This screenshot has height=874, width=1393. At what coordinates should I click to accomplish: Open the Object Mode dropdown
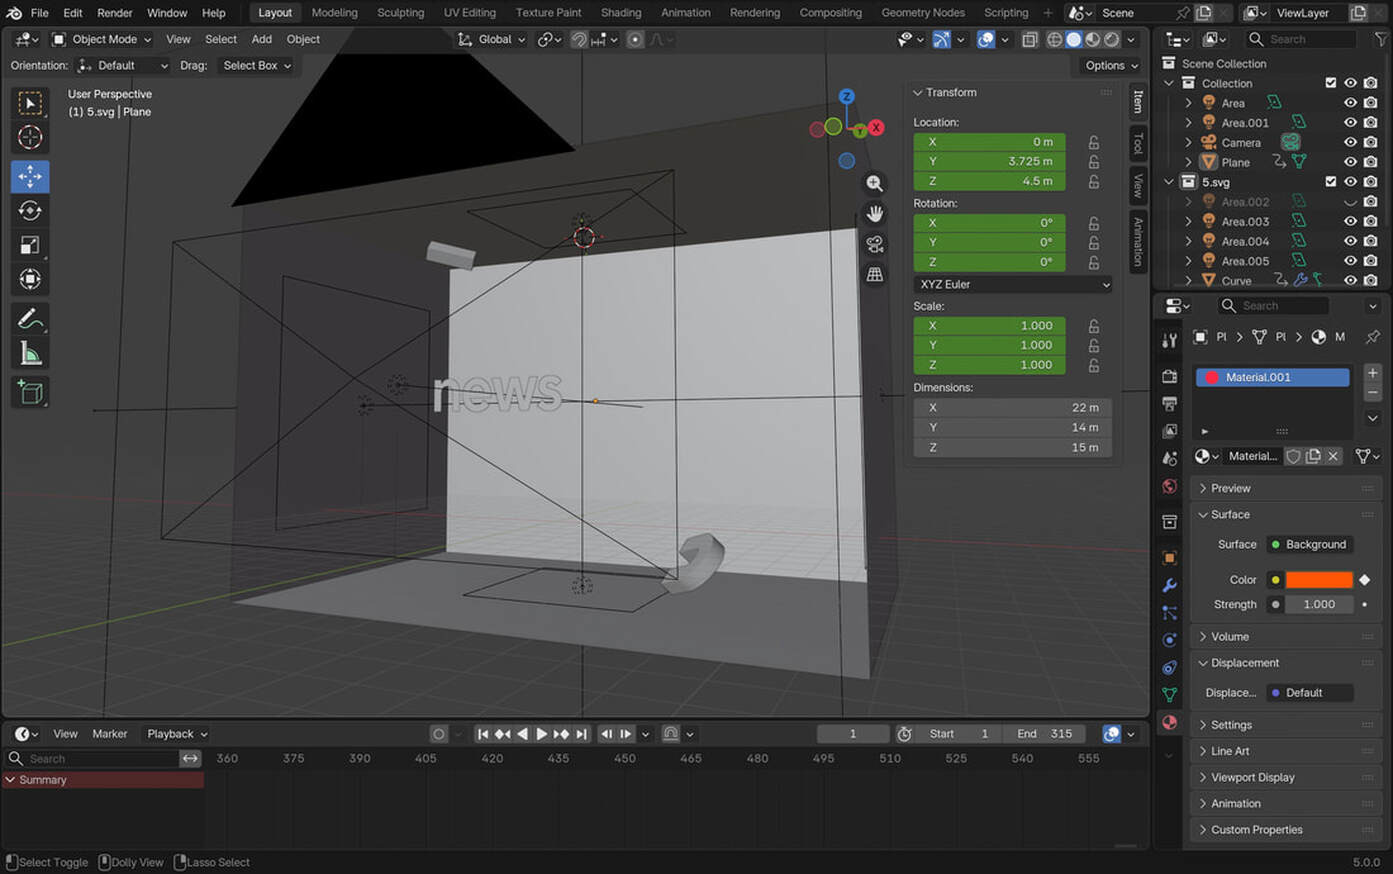pyautogui.click(x=102, y=39)
